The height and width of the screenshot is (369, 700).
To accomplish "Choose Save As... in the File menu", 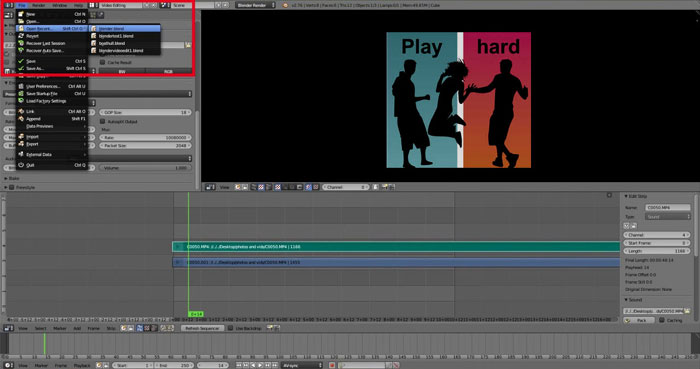I will pos(52,68).
